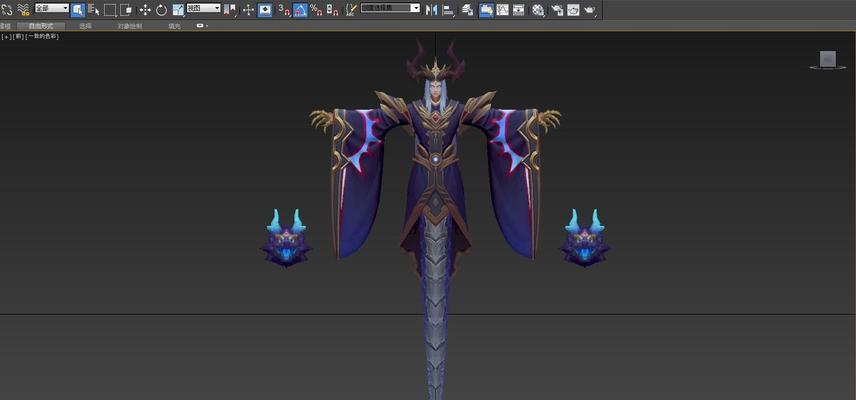Activate the Select and Rotate tool
Screen dimensions: 856x400
point(162,9)
